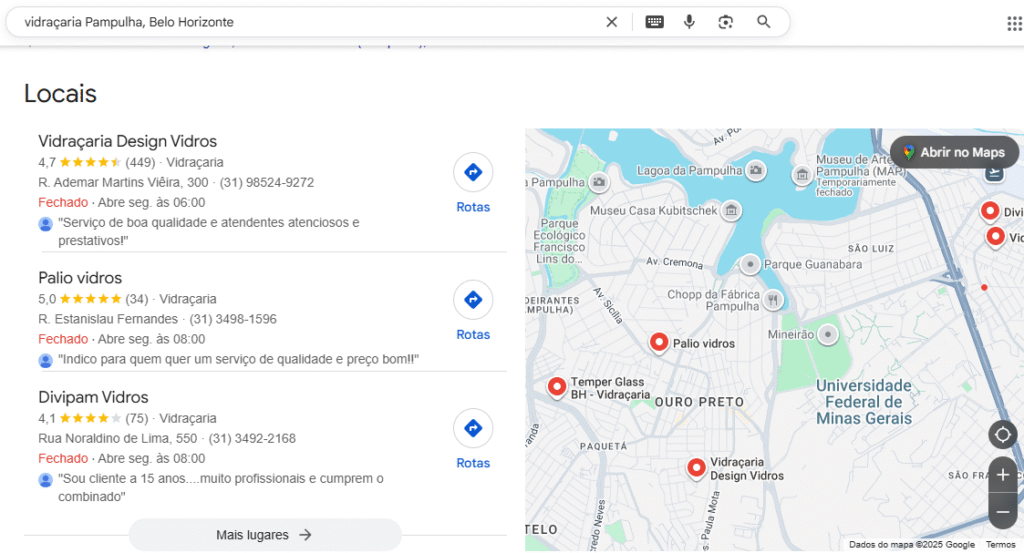Click the review "Sou cliente a 15 anos"
The height and width of the screenshot is (553, 1024).
(x=221, y=487)
